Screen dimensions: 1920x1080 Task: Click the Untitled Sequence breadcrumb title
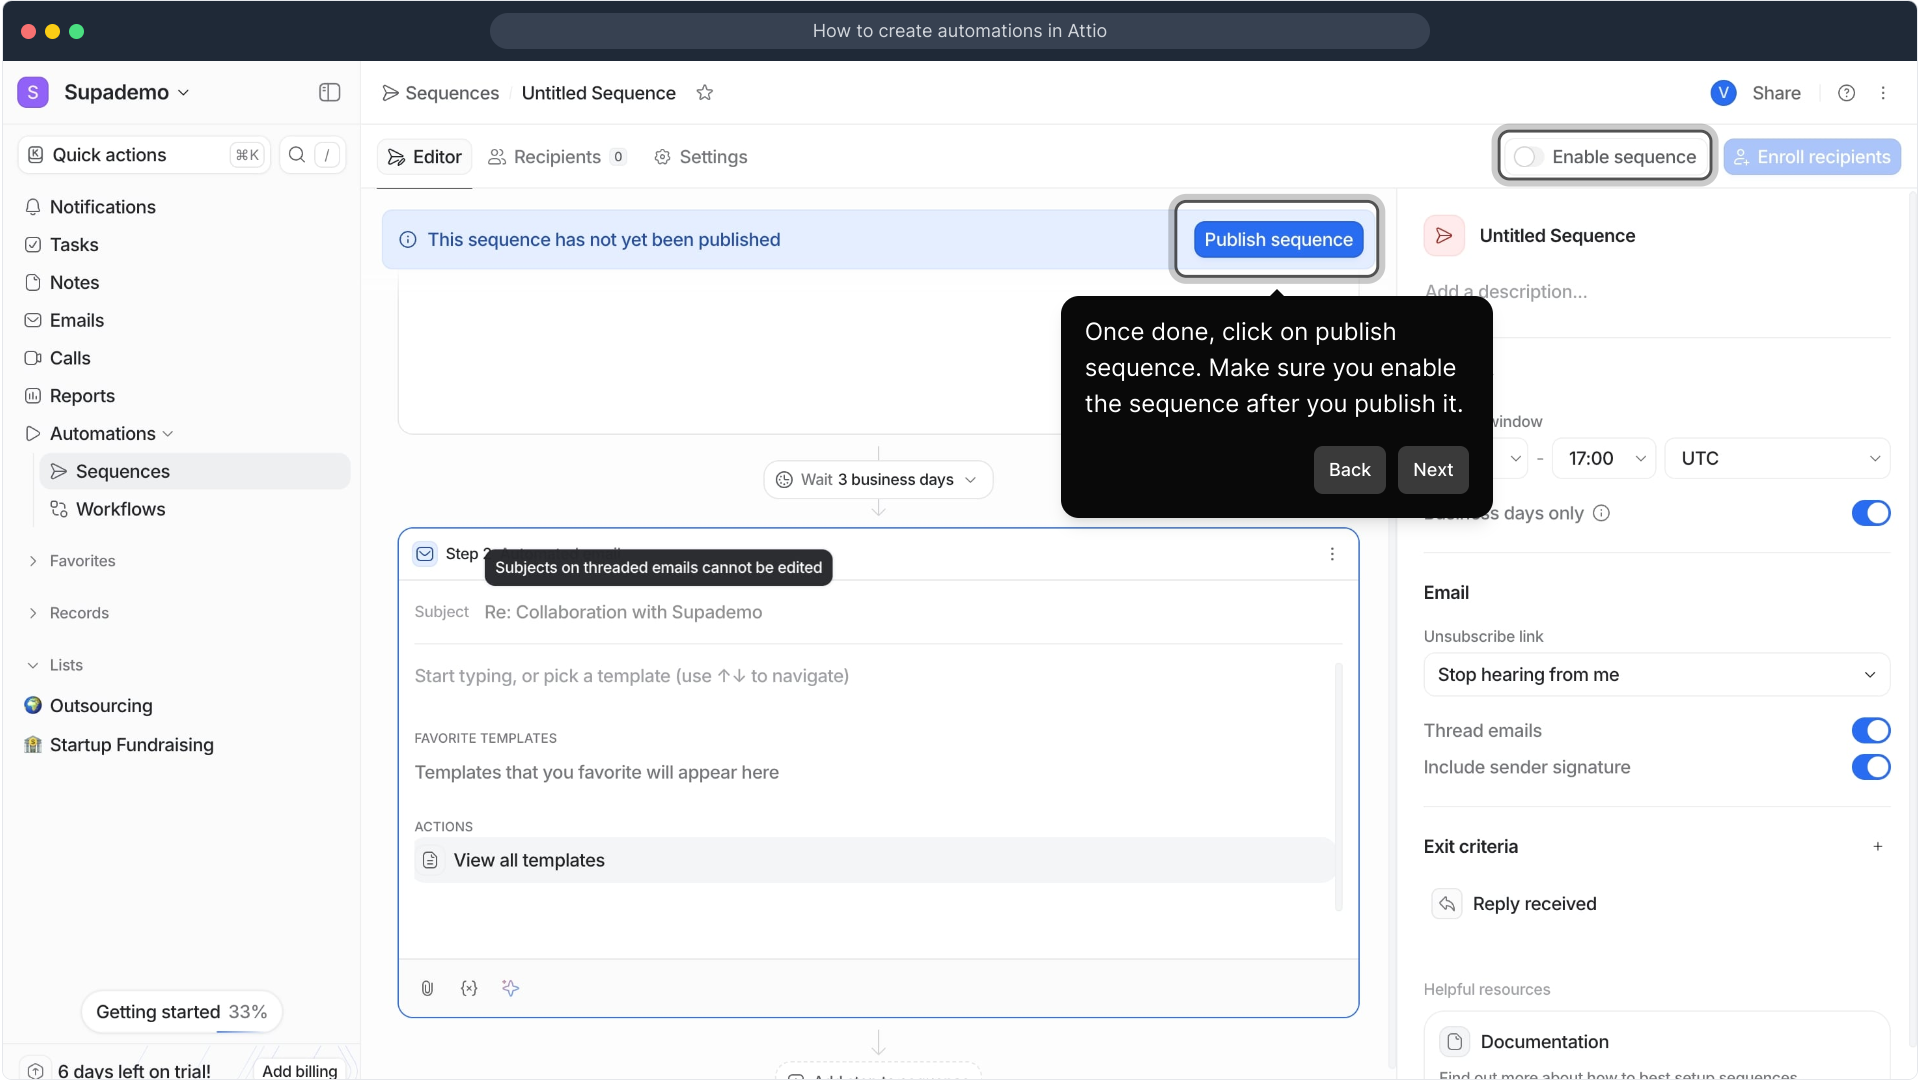(598, 93)
